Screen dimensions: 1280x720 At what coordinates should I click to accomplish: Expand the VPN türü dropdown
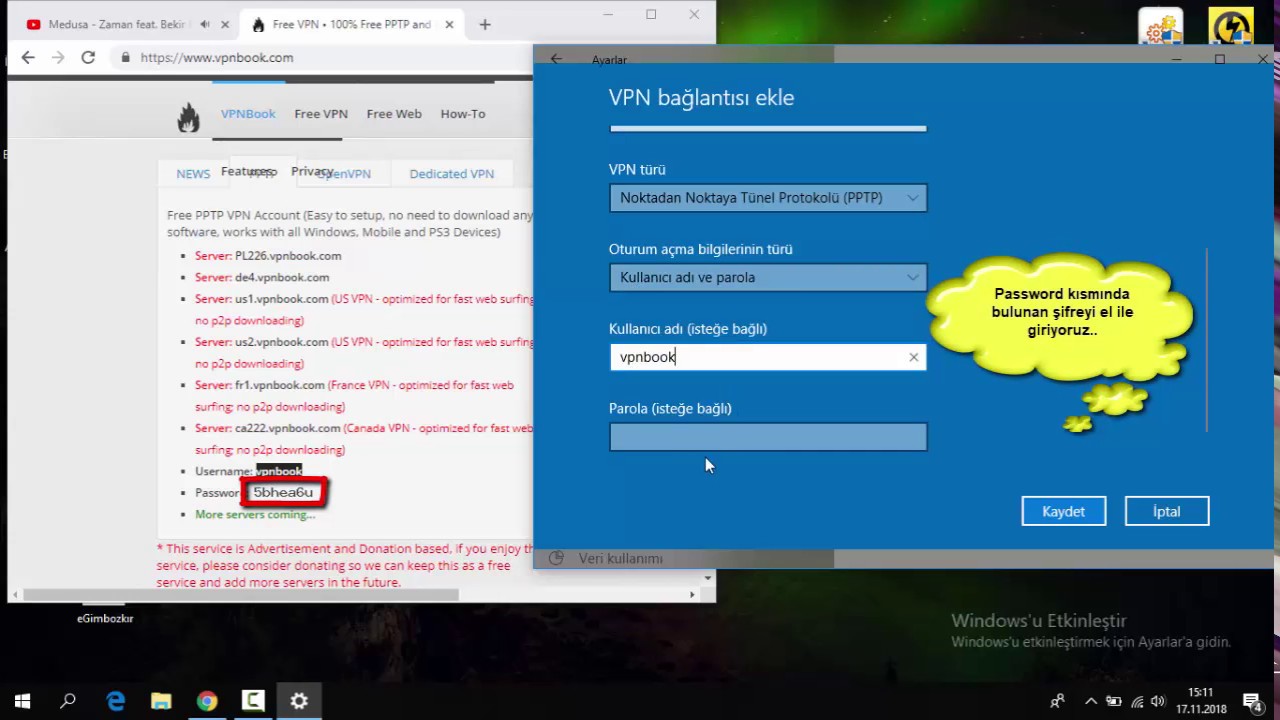768,198
